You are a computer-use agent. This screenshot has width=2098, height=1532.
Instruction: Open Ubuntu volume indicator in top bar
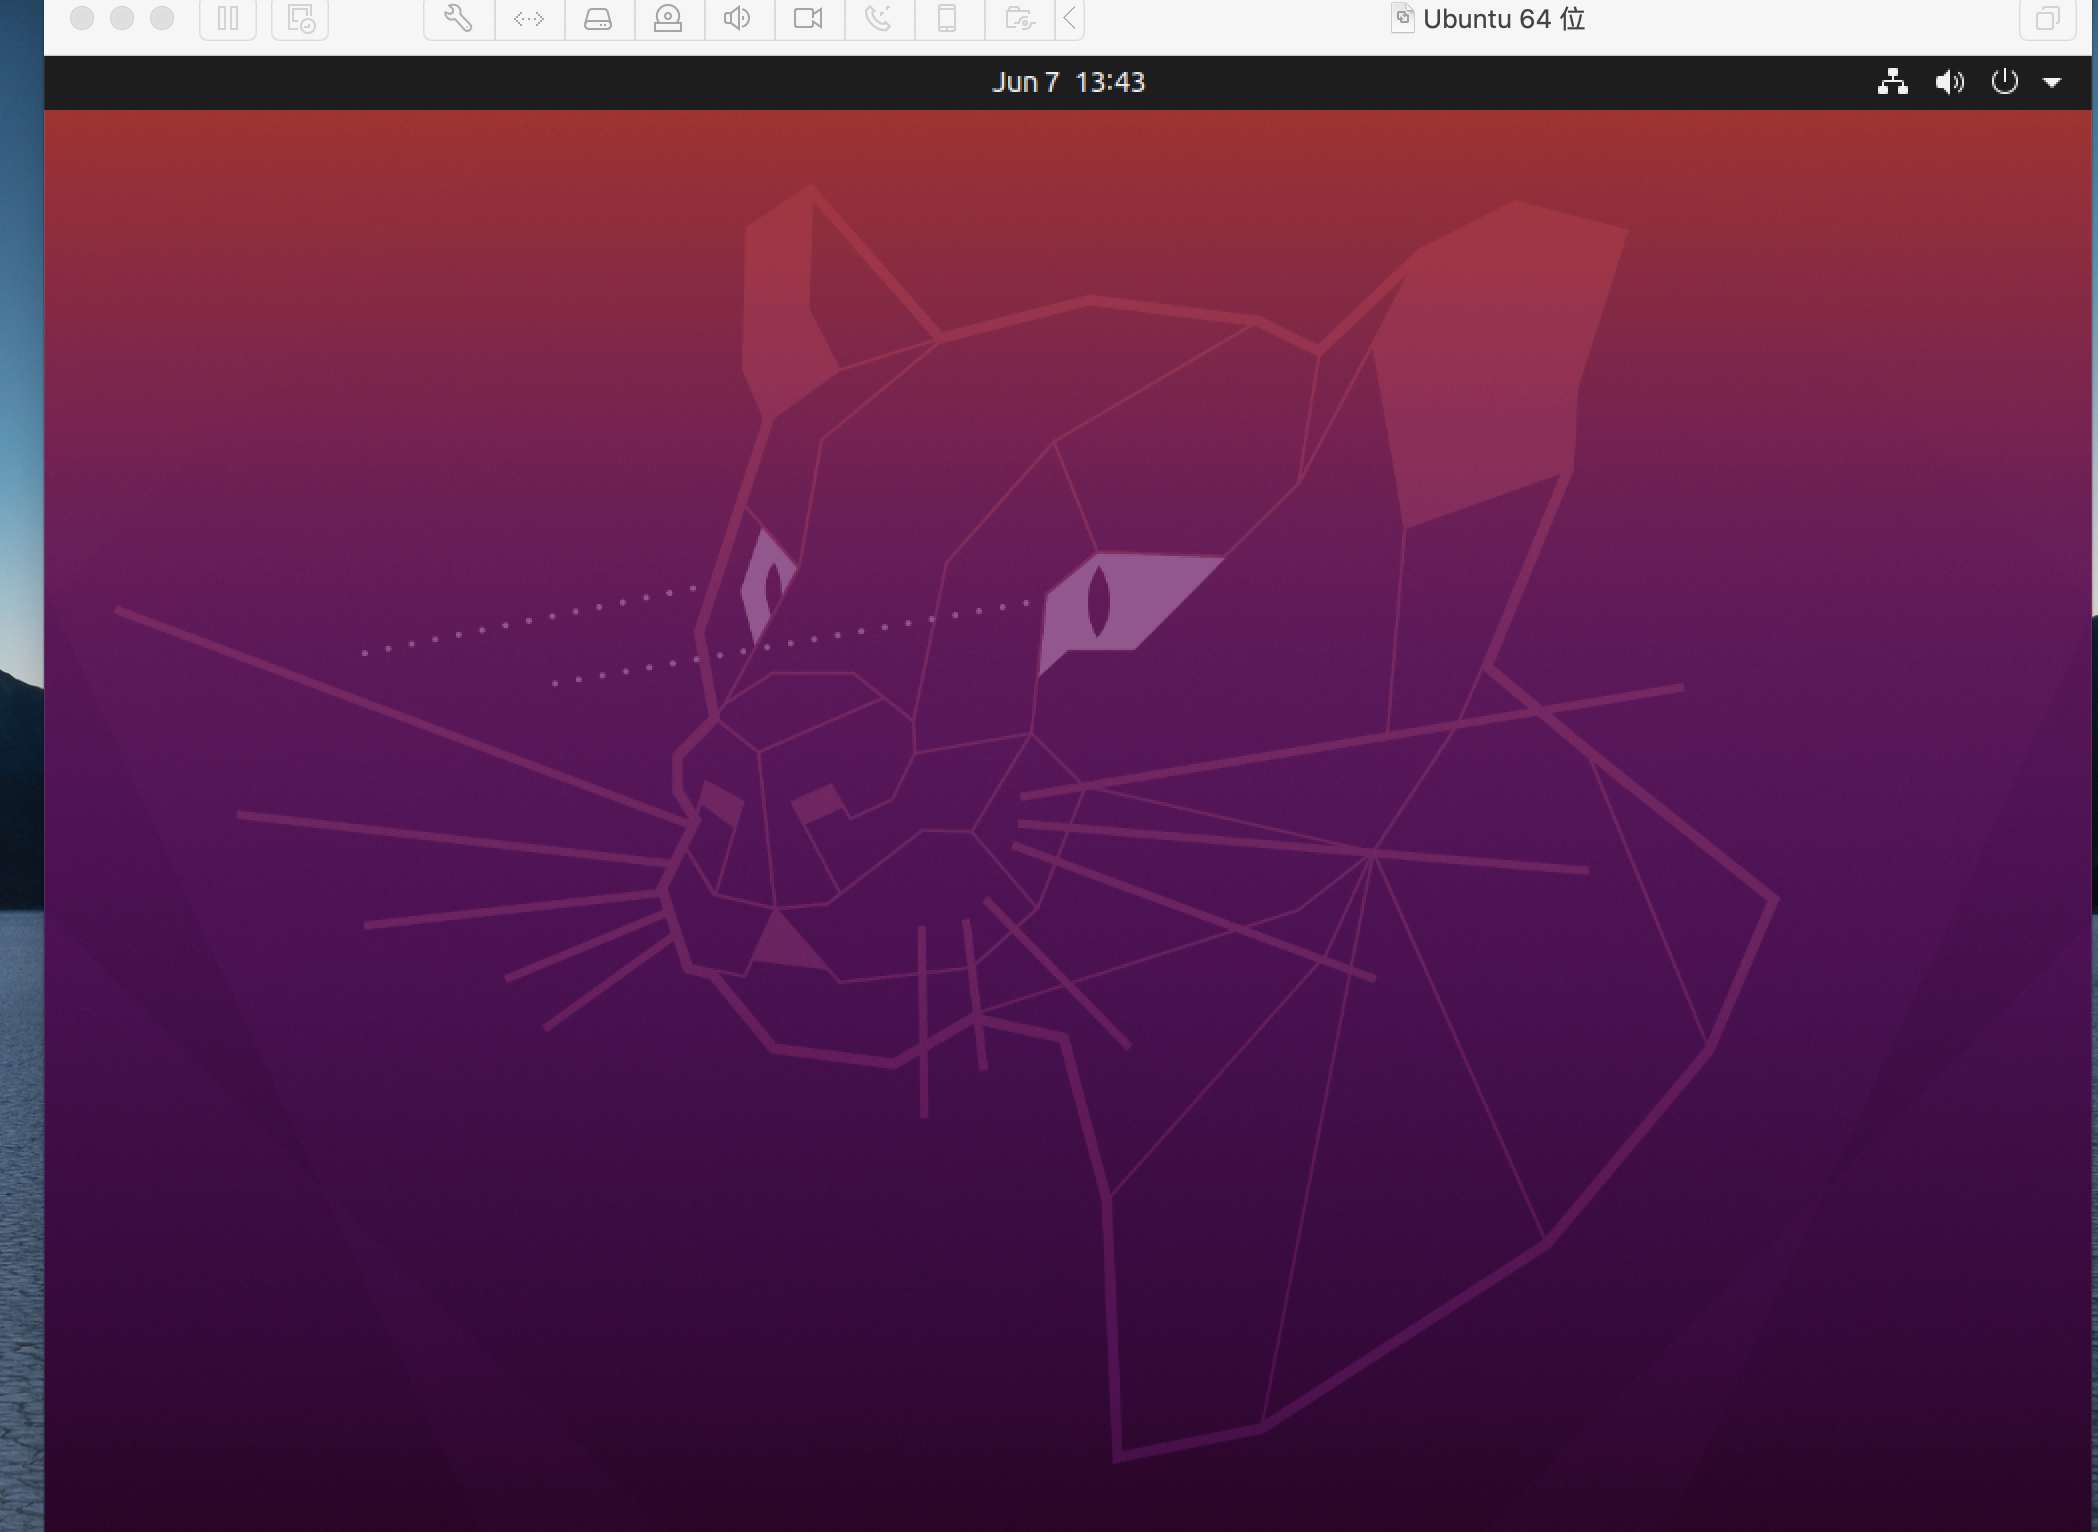pos(1949,82)
